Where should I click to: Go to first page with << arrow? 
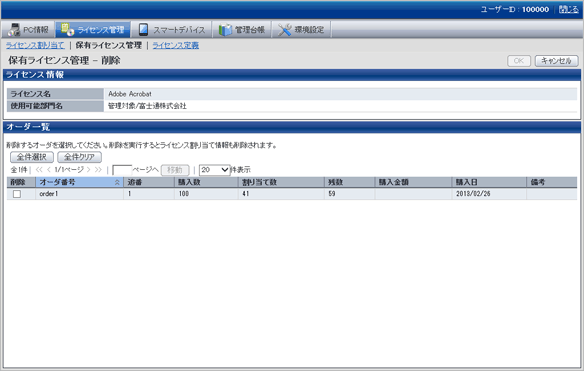point(39,170)
